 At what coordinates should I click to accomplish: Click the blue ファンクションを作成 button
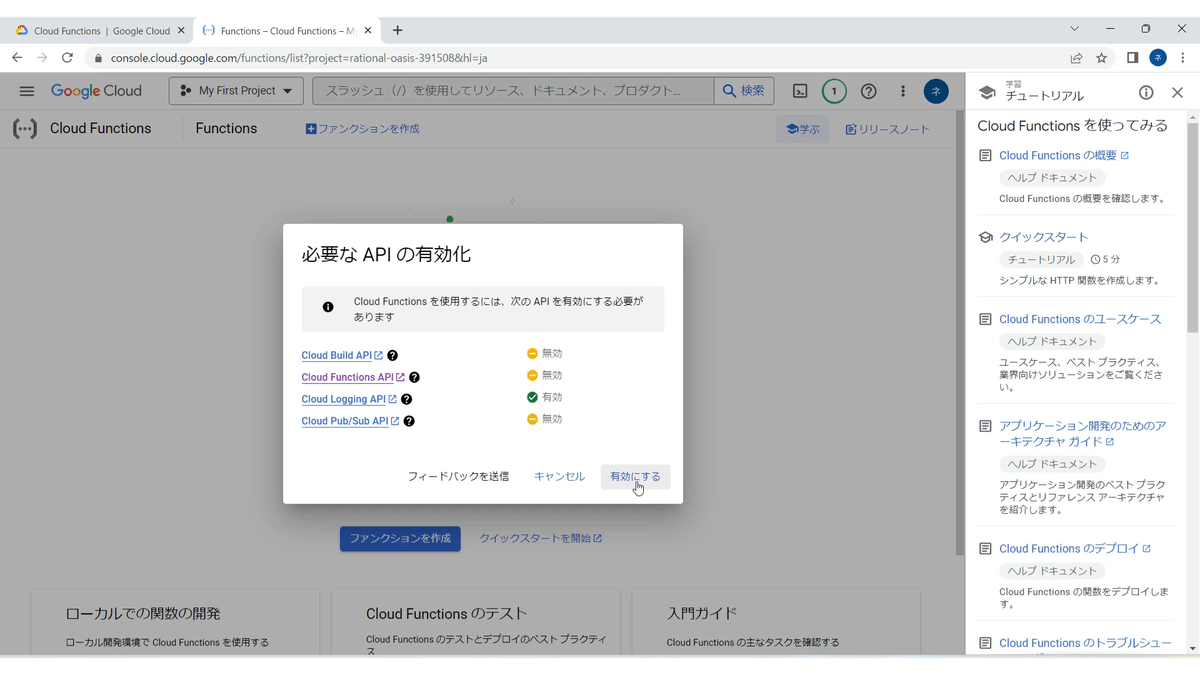pos(400,538)
